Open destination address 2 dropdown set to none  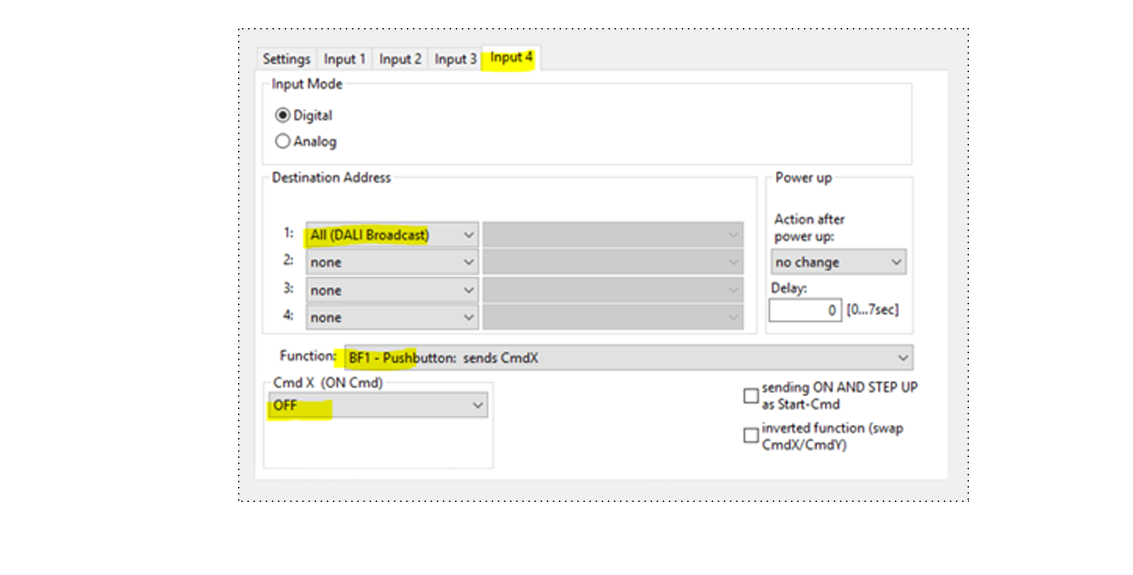392,262
